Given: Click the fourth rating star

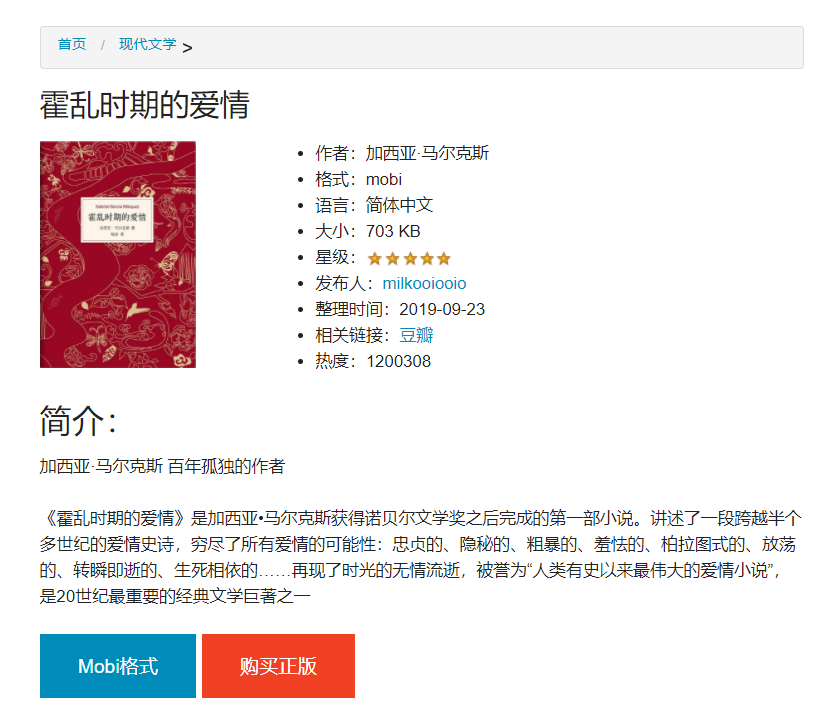Looking at the screenshot, I should coord(427,259).
